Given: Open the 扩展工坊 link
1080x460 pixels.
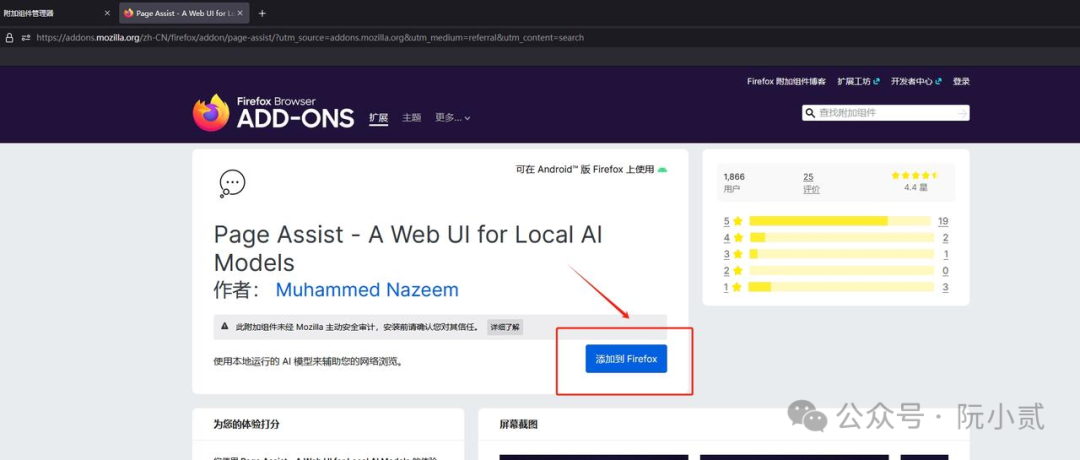Looking at the screenshot, I should [x=858, y=81].
